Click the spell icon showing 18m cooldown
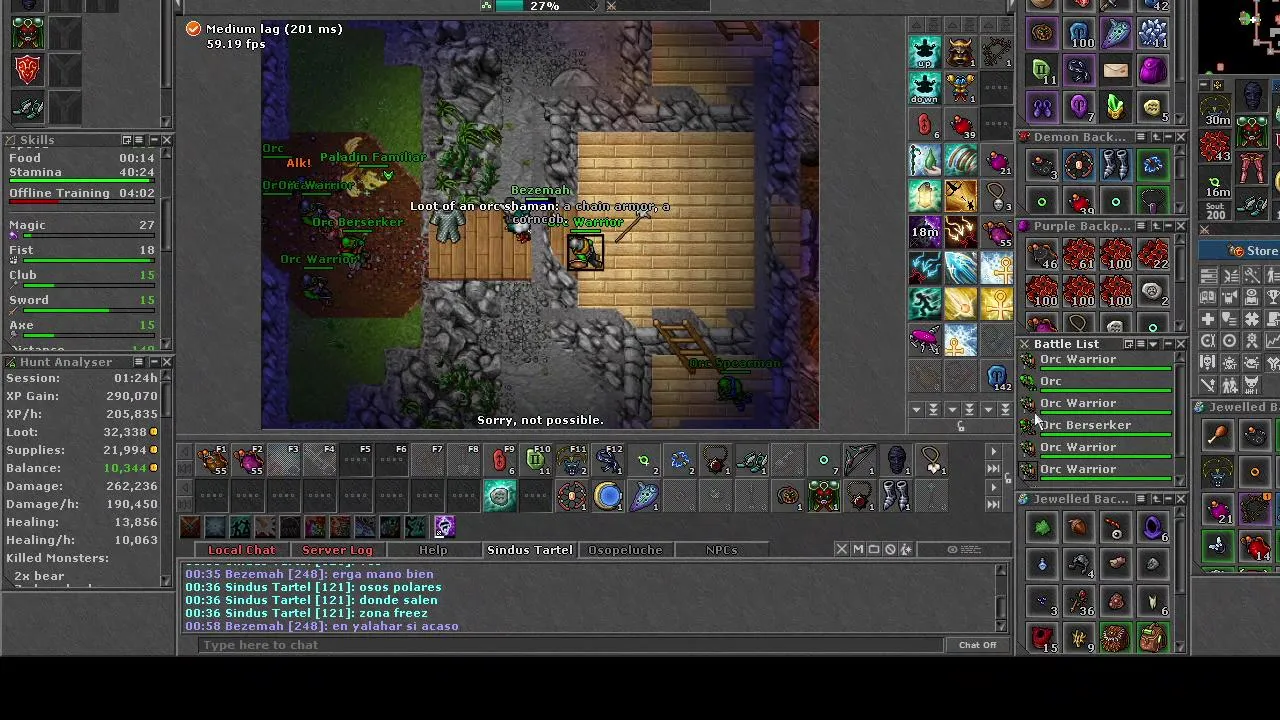The width and height of the screenshot is (1280, 720). pyautogui.click(x=925, y=231)
